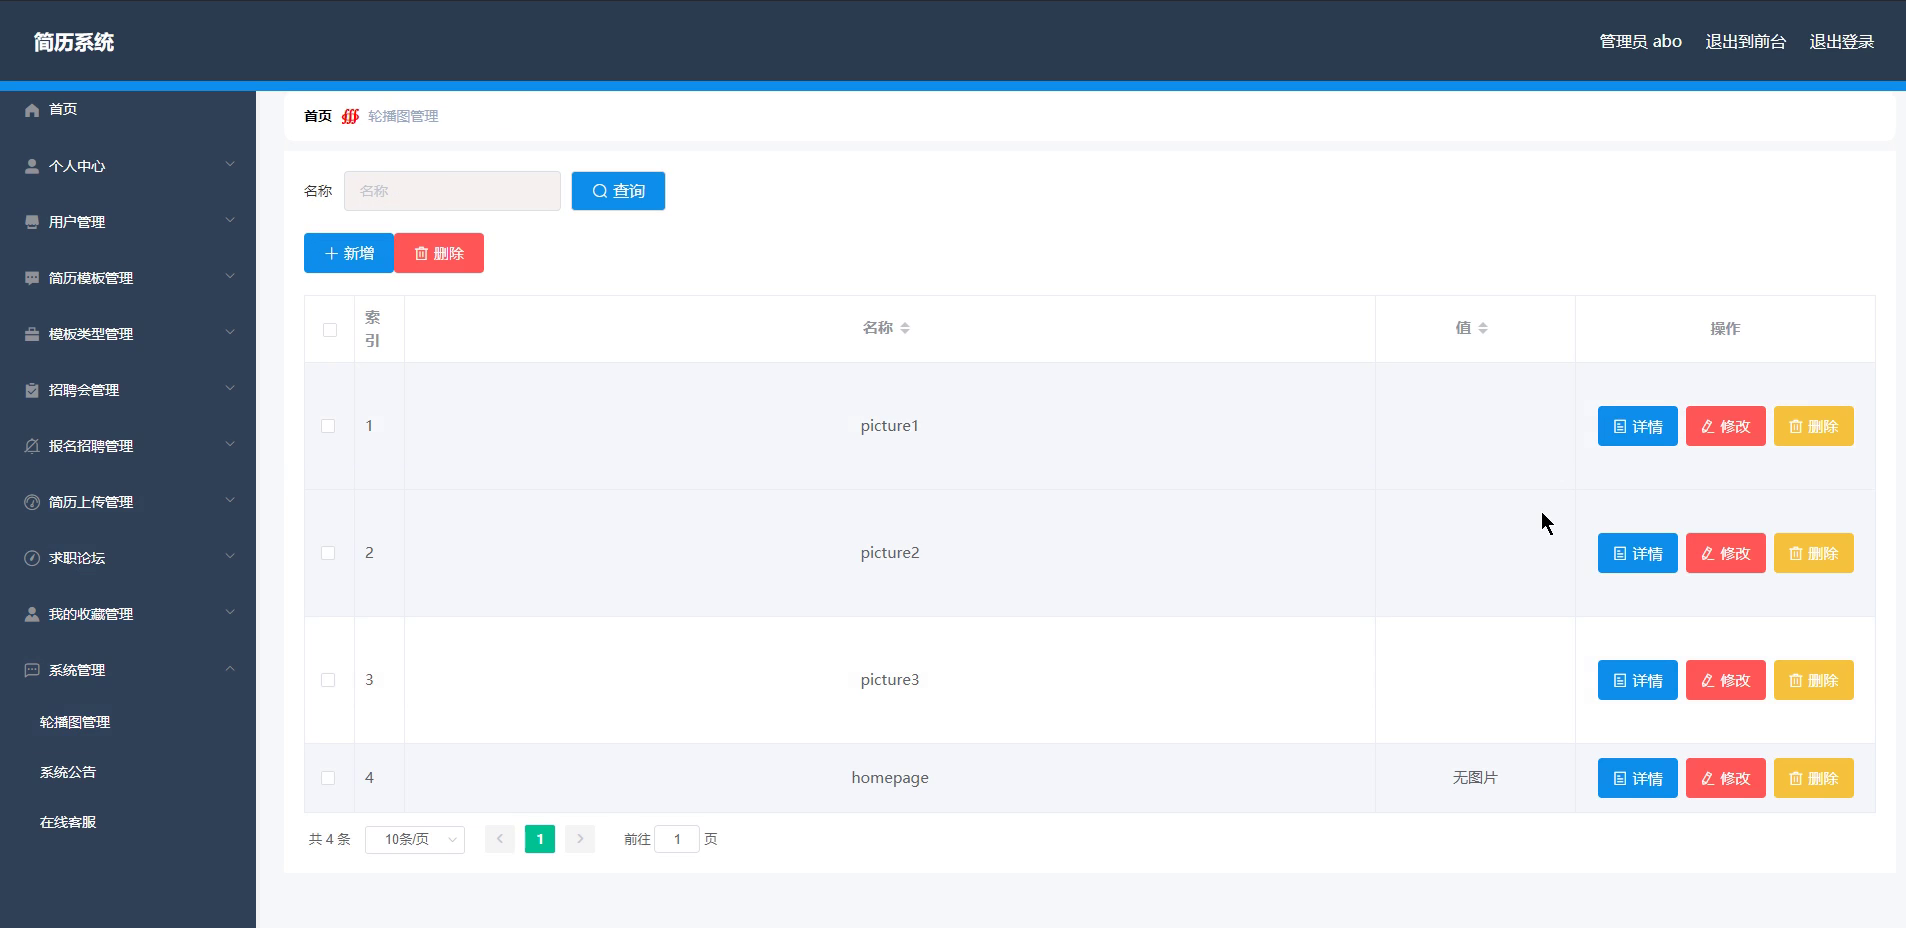The width and height of the screenshot is (1906, 928).
Task: Expand the 简历上传管理 menu chevron
Action: [230, 500]
